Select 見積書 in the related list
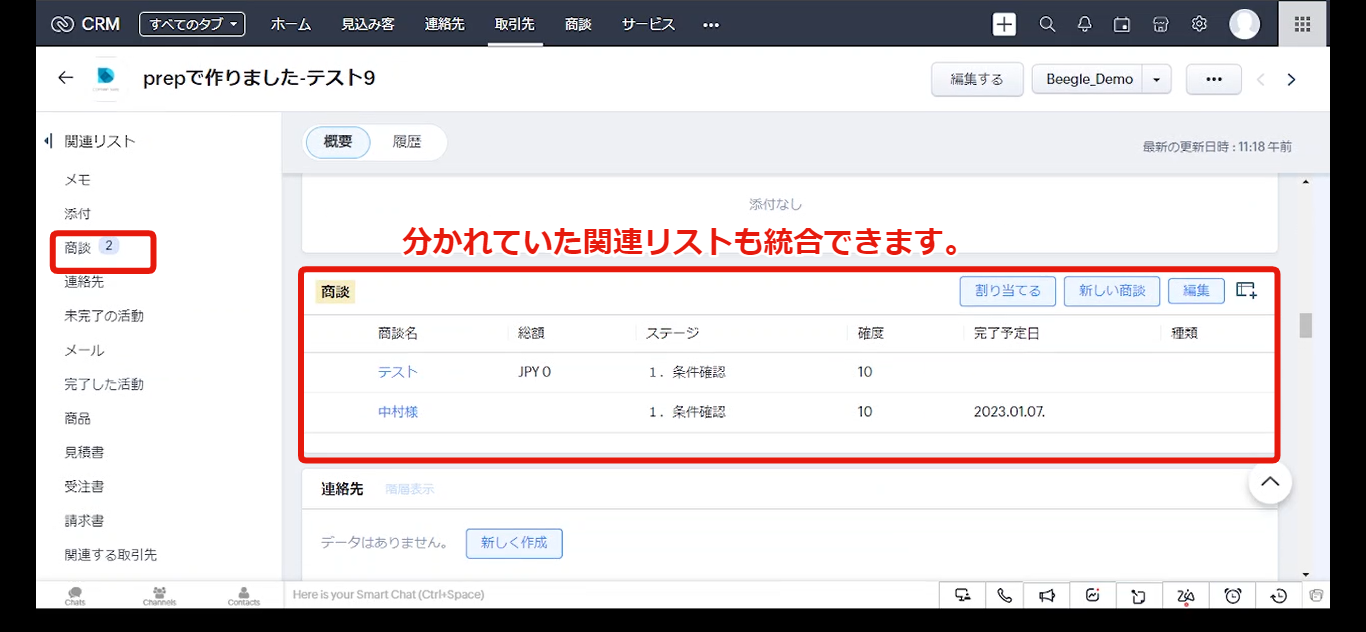This screenshot has width=1366, height=632. point(84,452)
